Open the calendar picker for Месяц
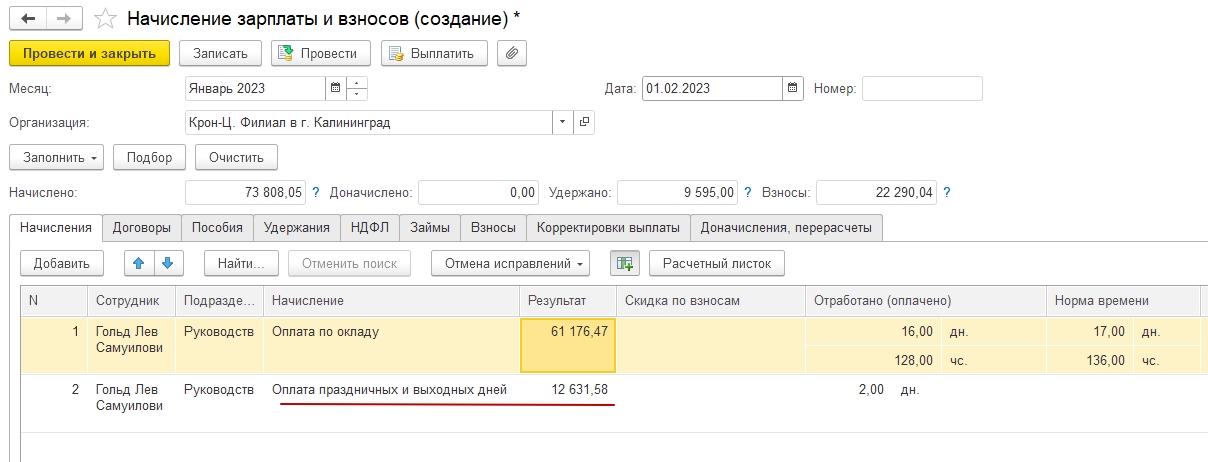Viewport: 1208px width, 462px height. [335, 88]
